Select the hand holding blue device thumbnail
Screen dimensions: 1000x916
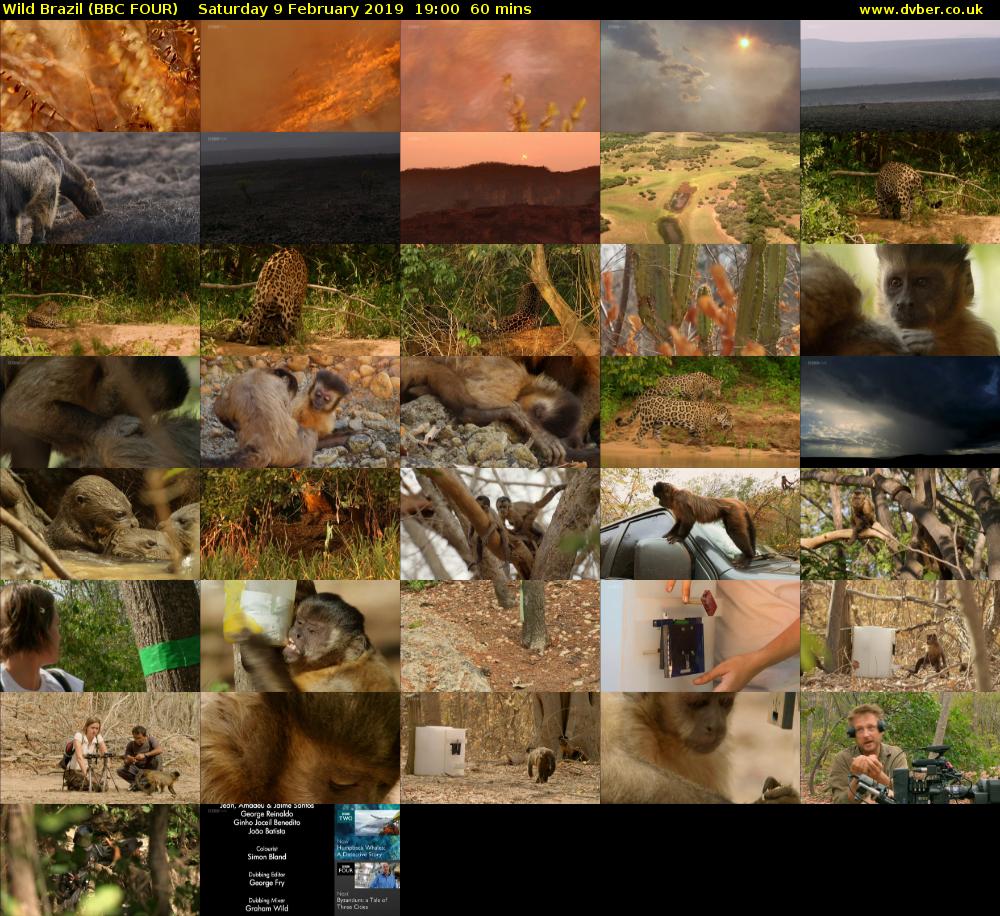(700, 636)
